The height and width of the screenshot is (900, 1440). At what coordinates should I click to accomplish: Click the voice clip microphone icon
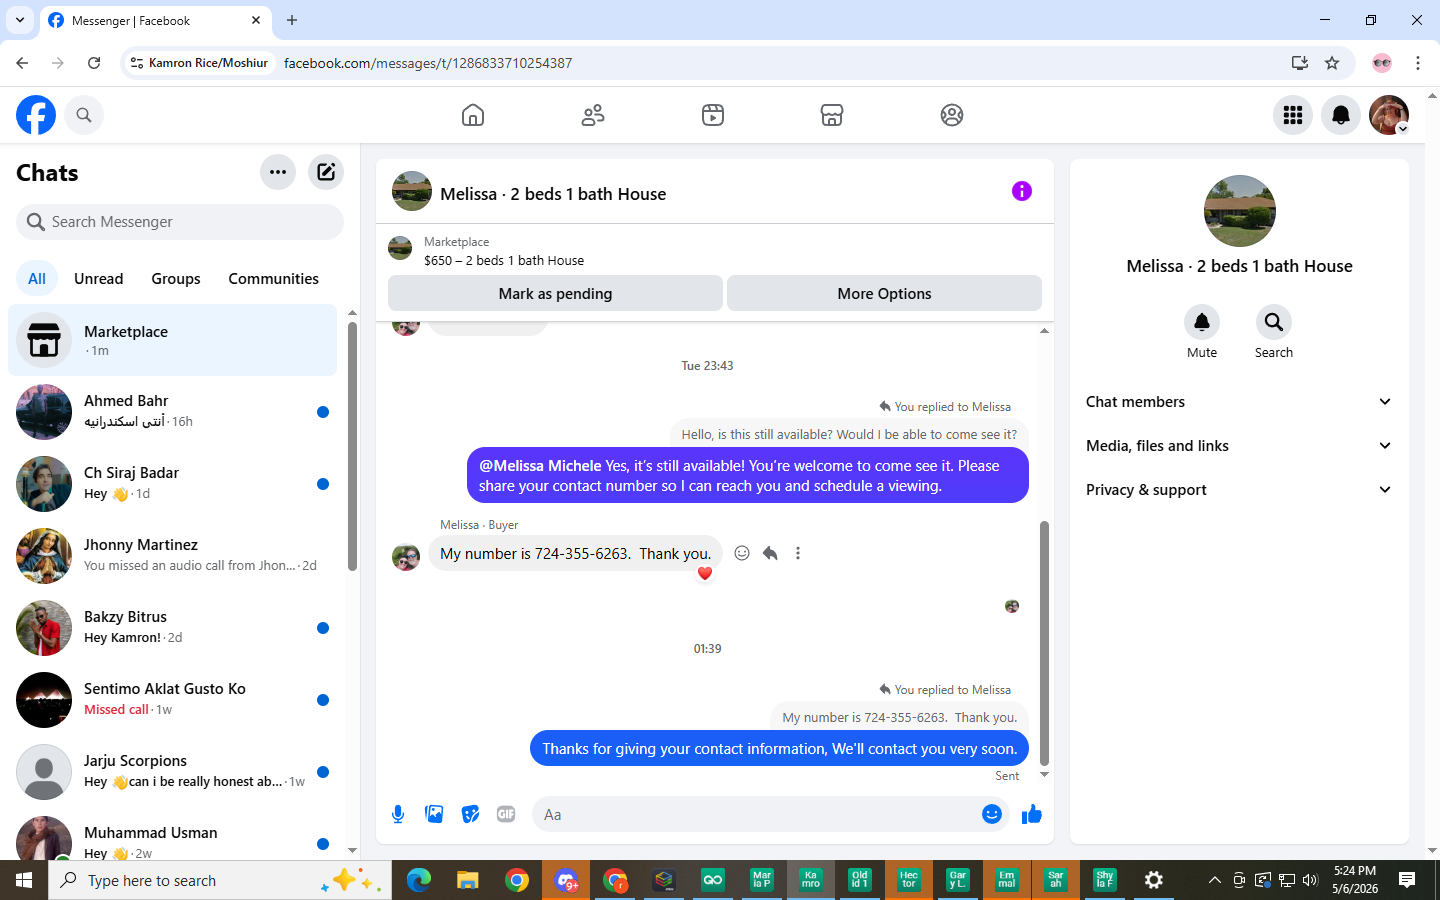point(398,814)
